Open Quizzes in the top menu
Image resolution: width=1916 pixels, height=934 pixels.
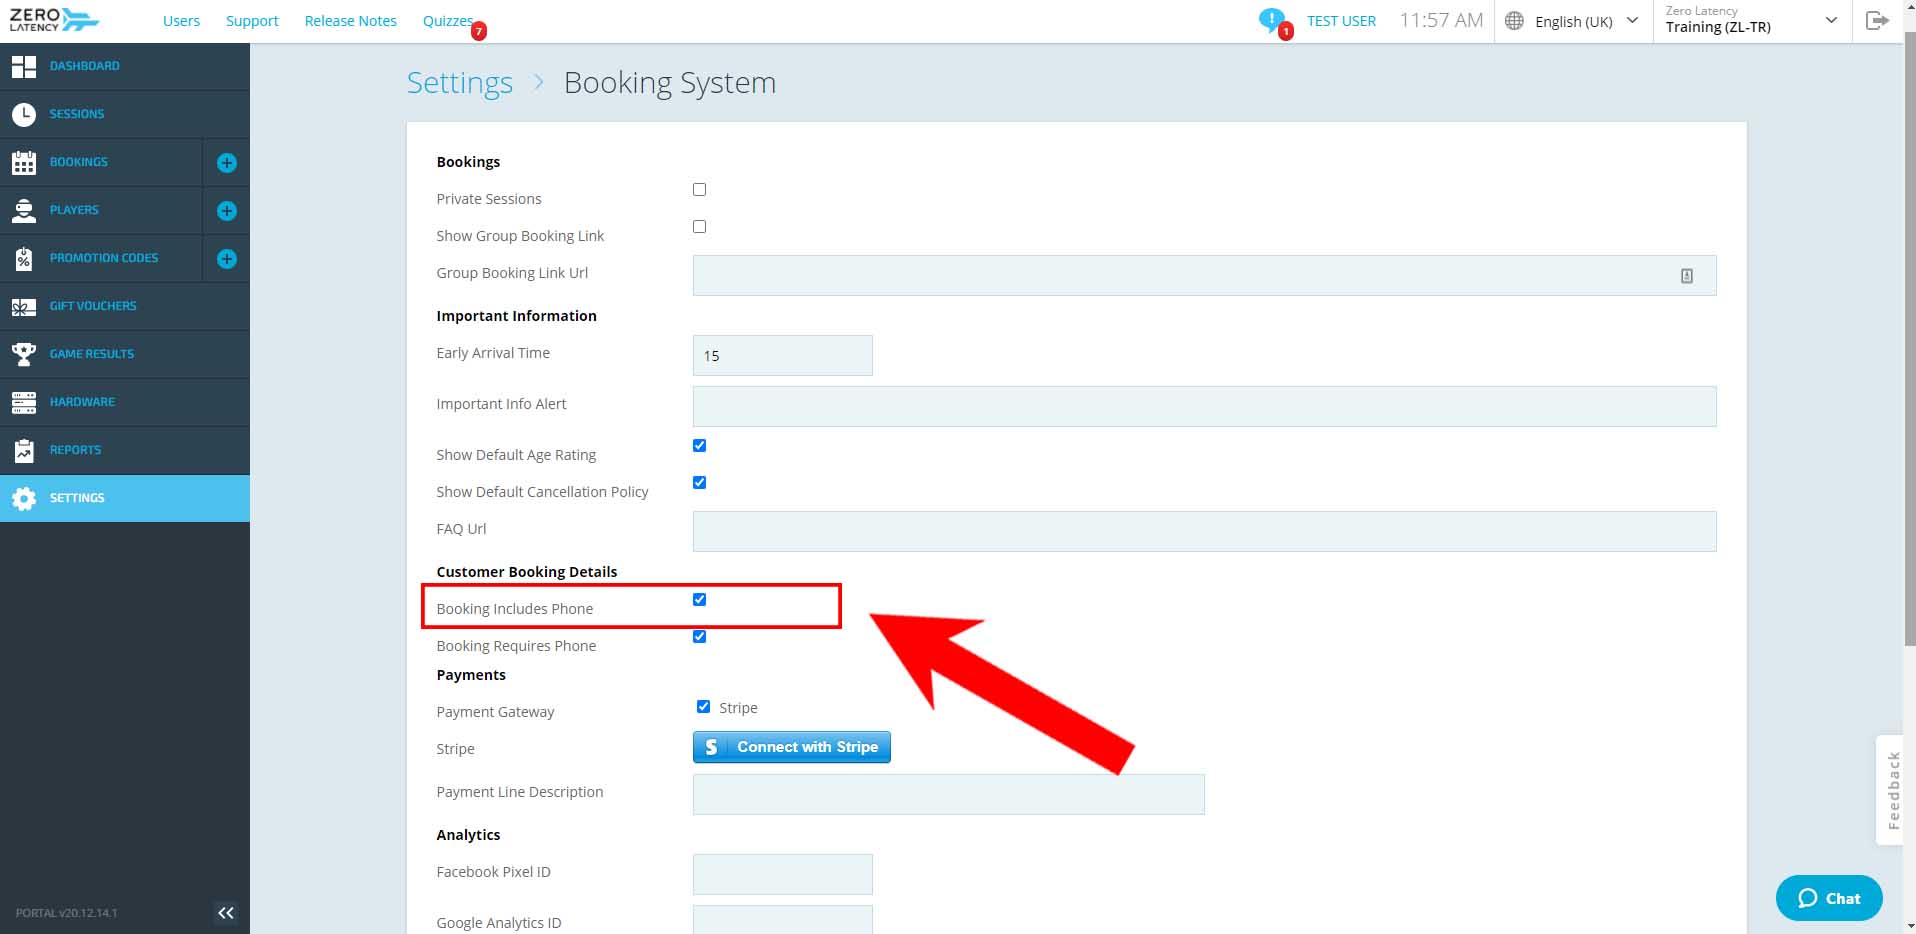[x=448, y=21]
